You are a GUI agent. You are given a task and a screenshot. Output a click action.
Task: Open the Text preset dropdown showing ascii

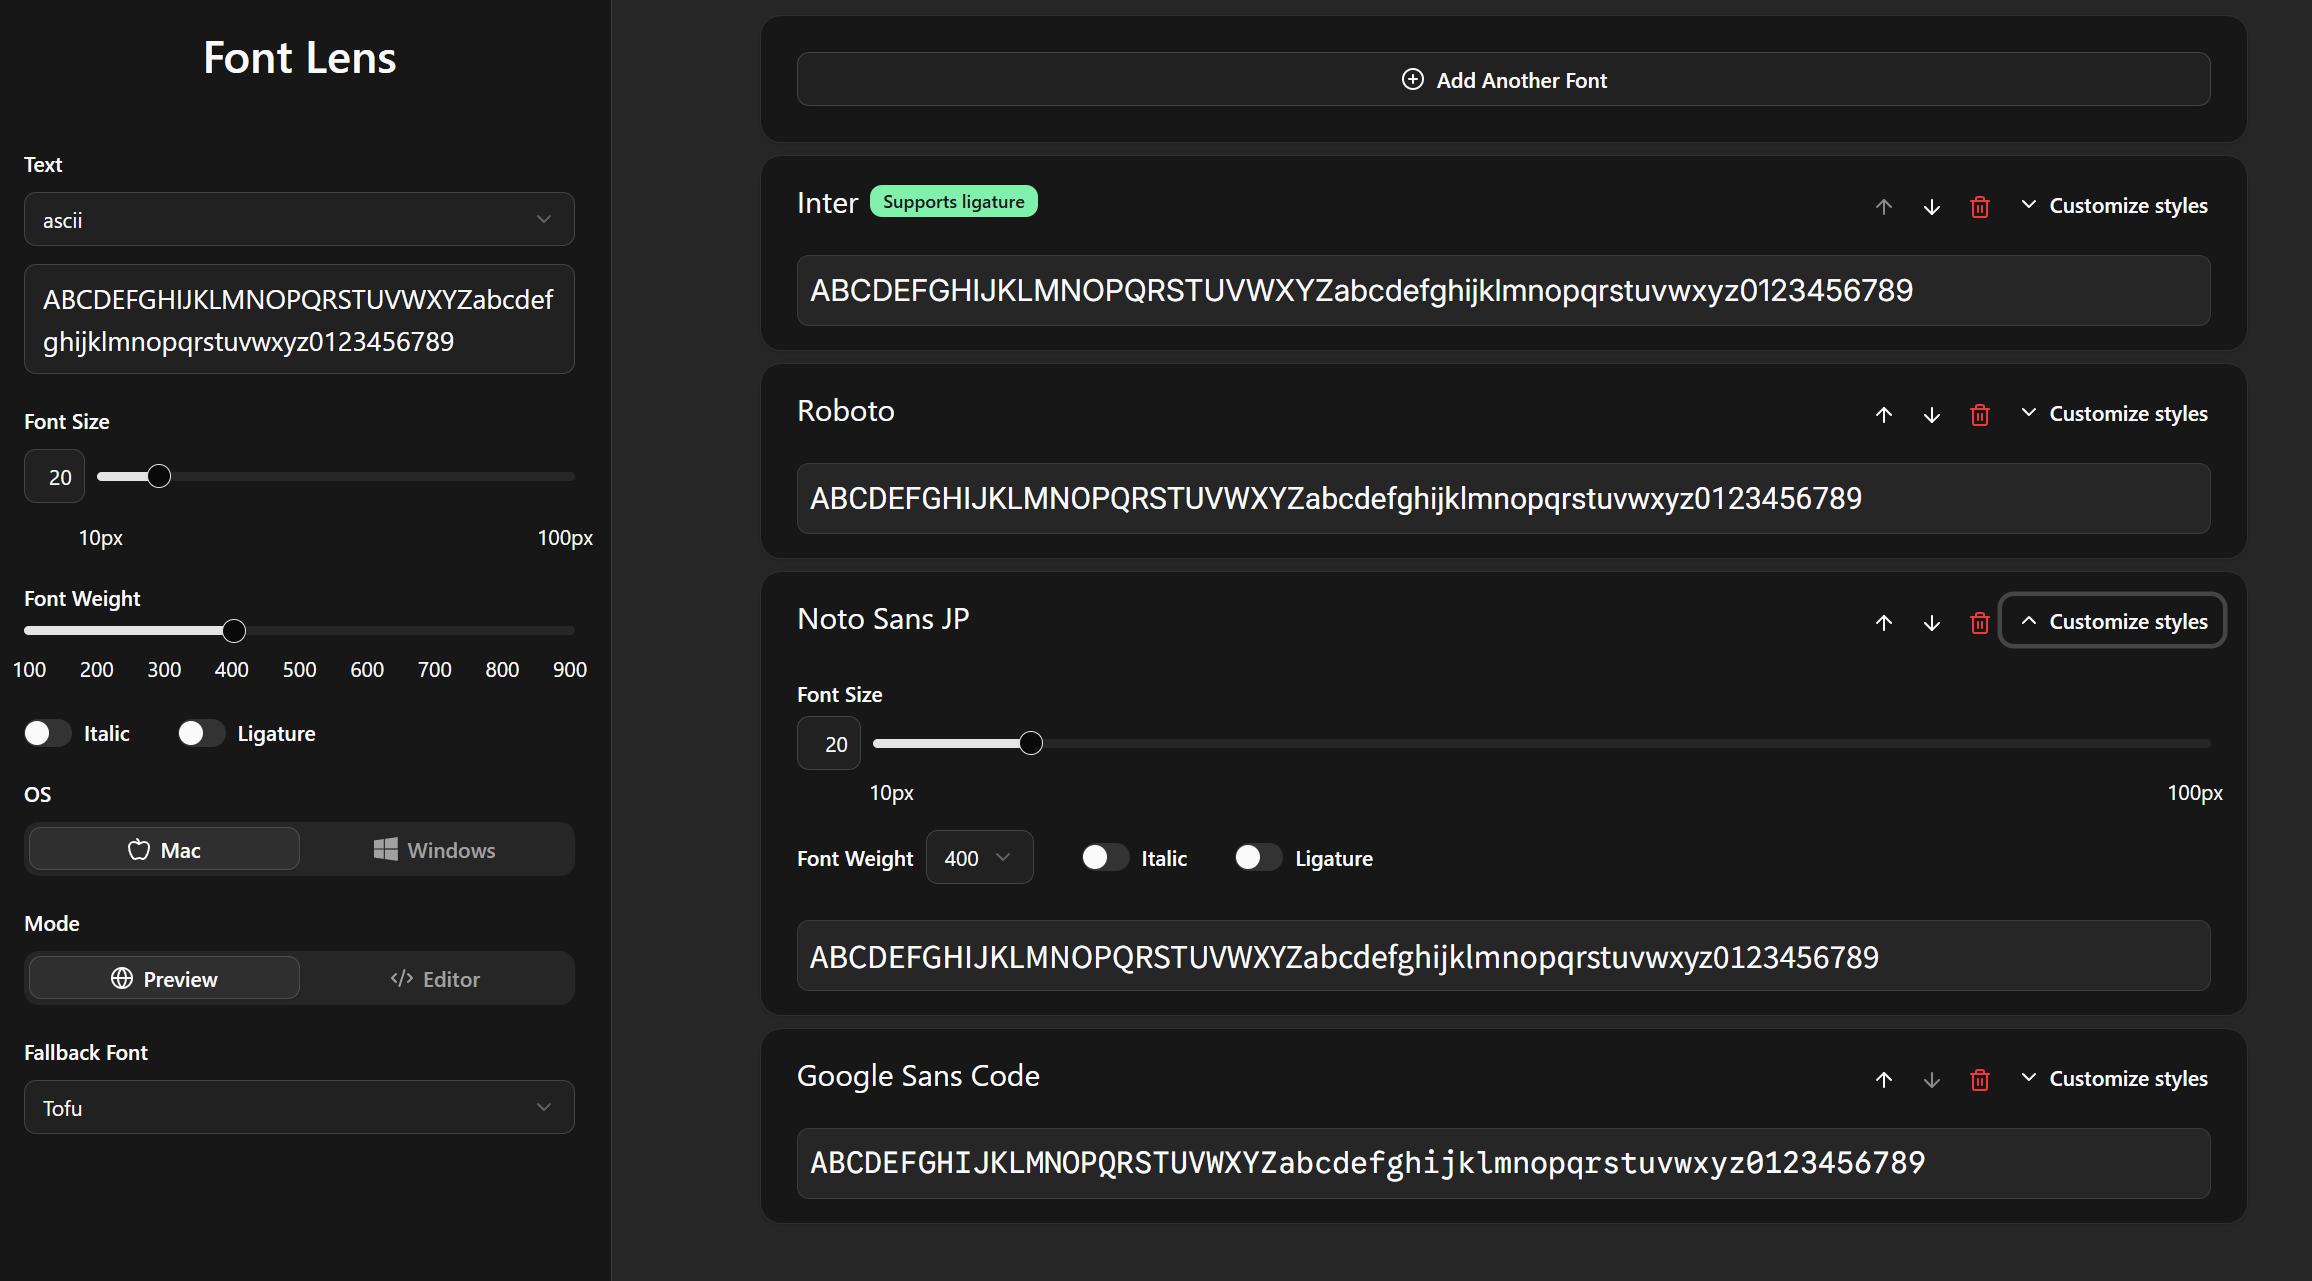(299, 219)
